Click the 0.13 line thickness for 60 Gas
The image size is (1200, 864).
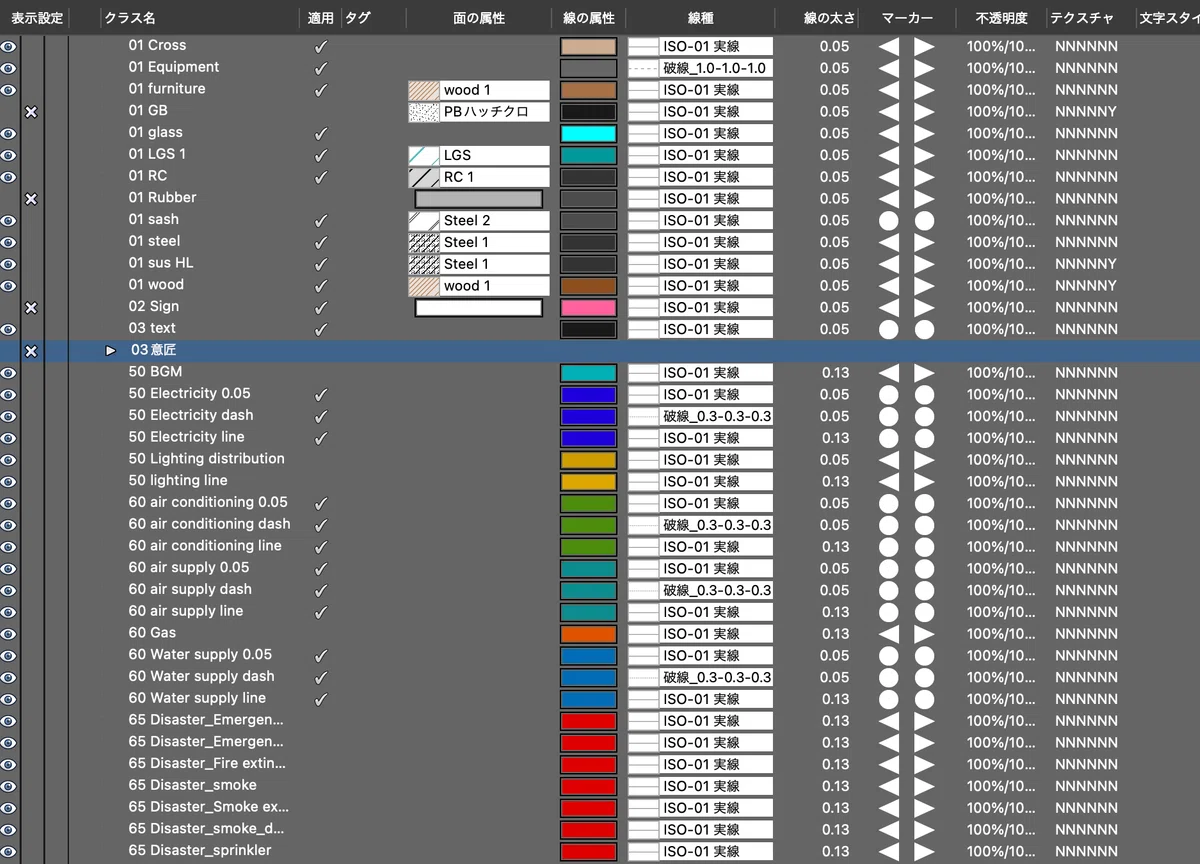(835, 634)
